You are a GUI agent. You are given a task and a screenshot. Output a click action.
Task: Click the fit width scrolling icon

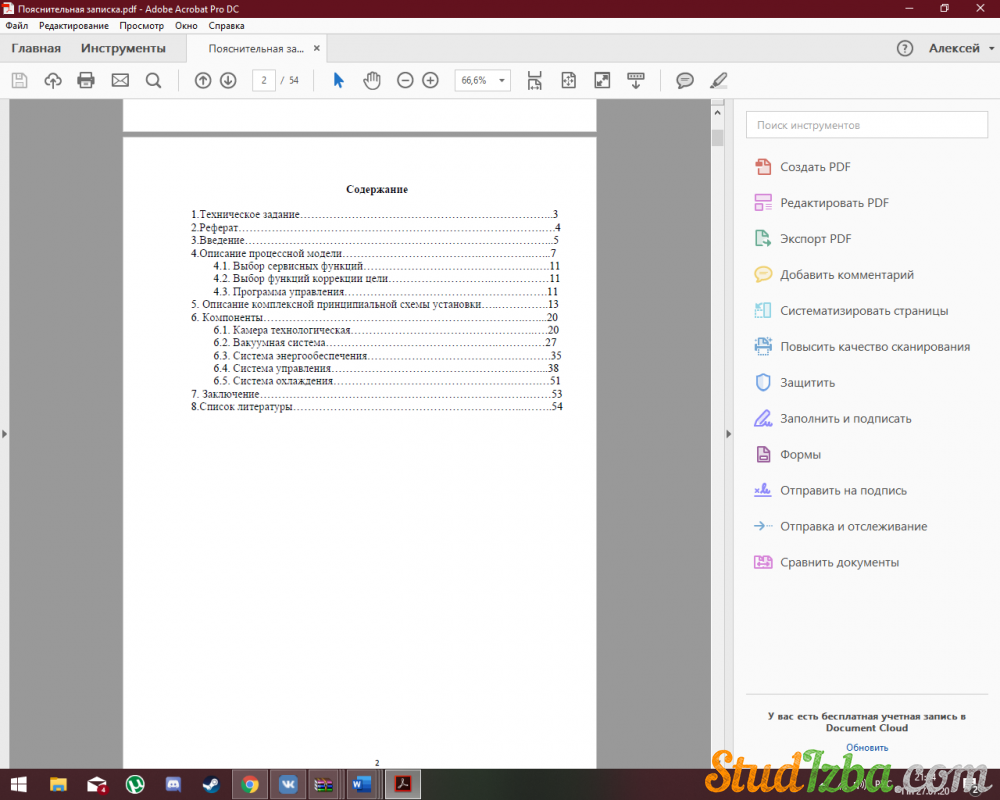[x=534, y=80]
